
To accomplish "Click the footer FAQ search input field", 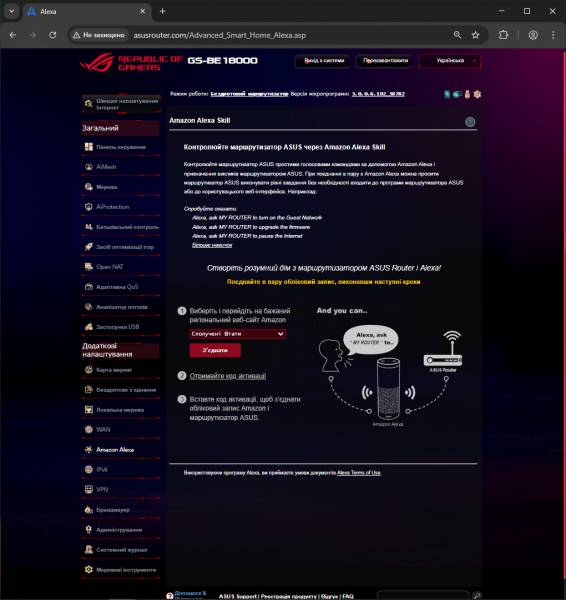I will pyautogui.click(x=423, y=595).
